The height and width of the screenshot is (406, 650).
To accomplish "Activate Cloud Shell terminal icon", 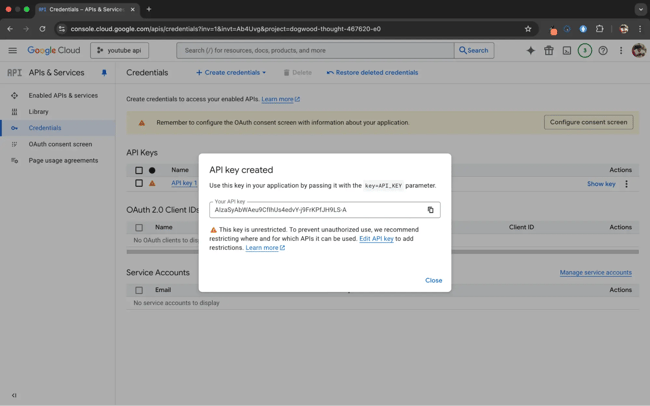I will [x=566, y=50].
